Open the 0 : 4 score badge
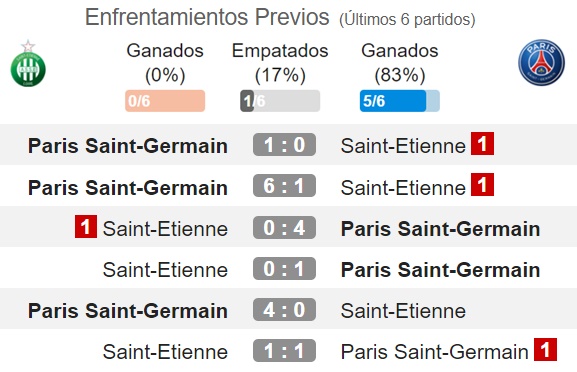577x372 pixels. 284,227
